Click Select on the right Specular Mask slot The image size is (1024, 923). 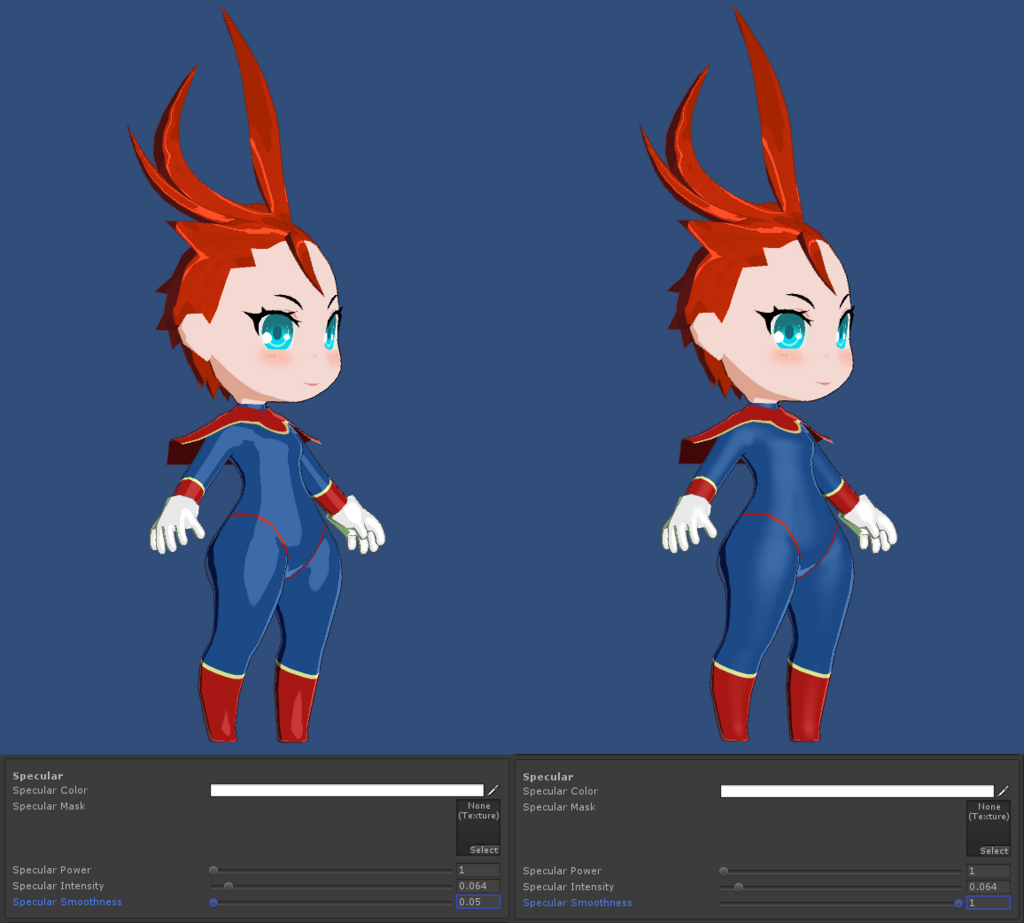(994, 850)
